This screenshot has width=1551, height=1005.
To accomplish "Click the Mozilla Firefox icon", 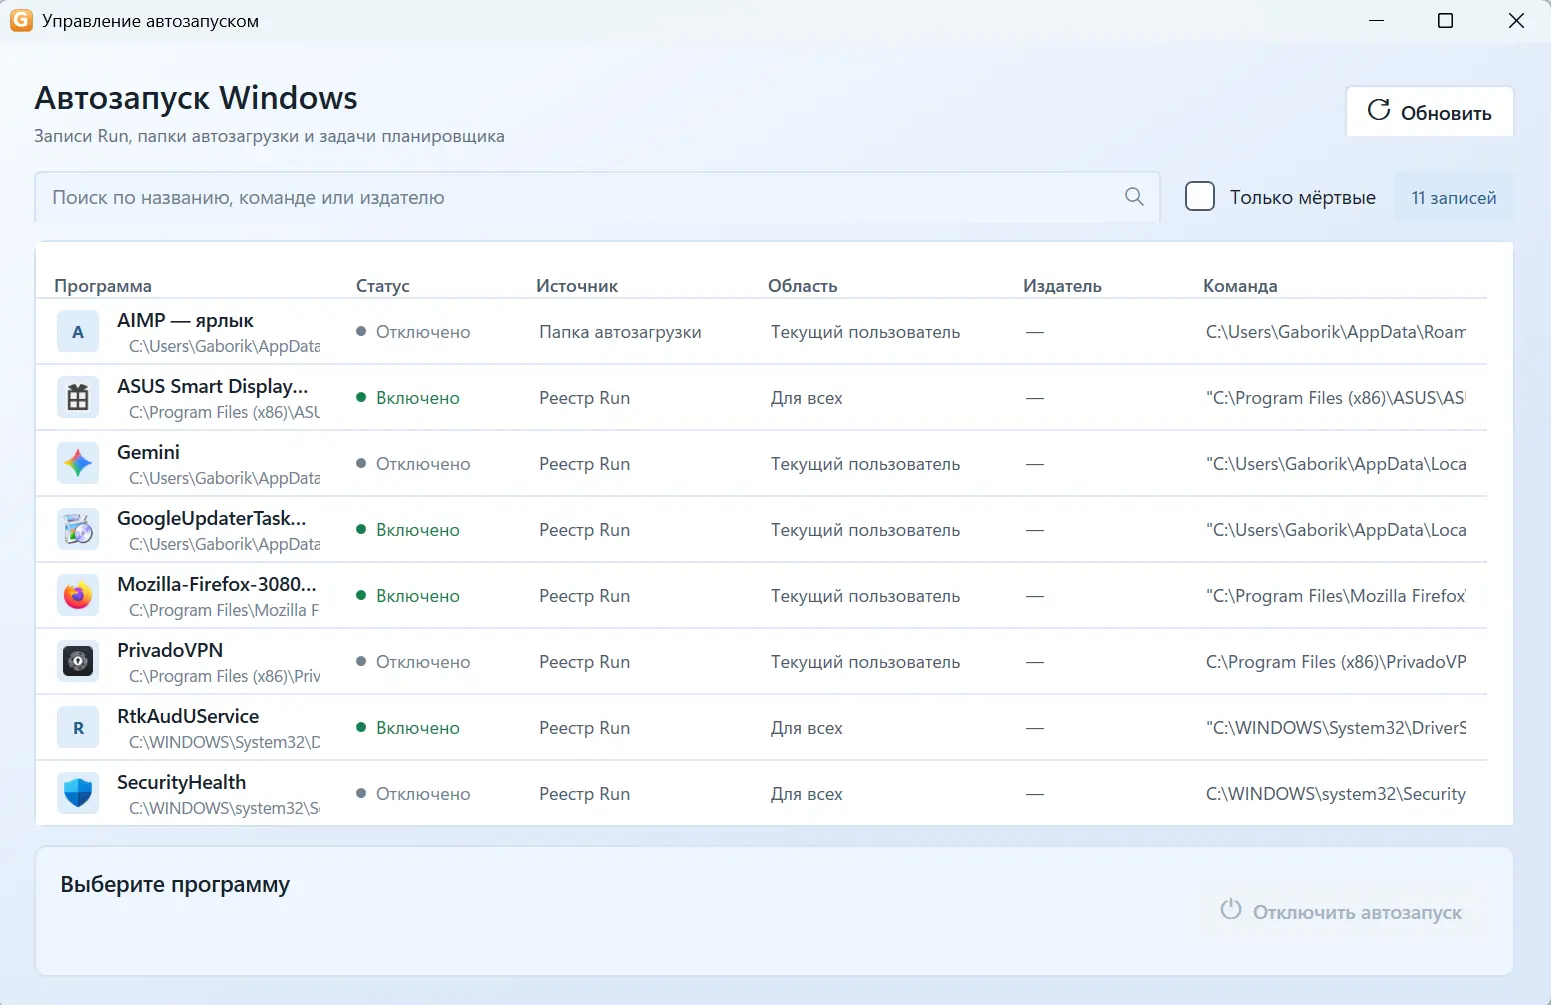I will 78,596.
